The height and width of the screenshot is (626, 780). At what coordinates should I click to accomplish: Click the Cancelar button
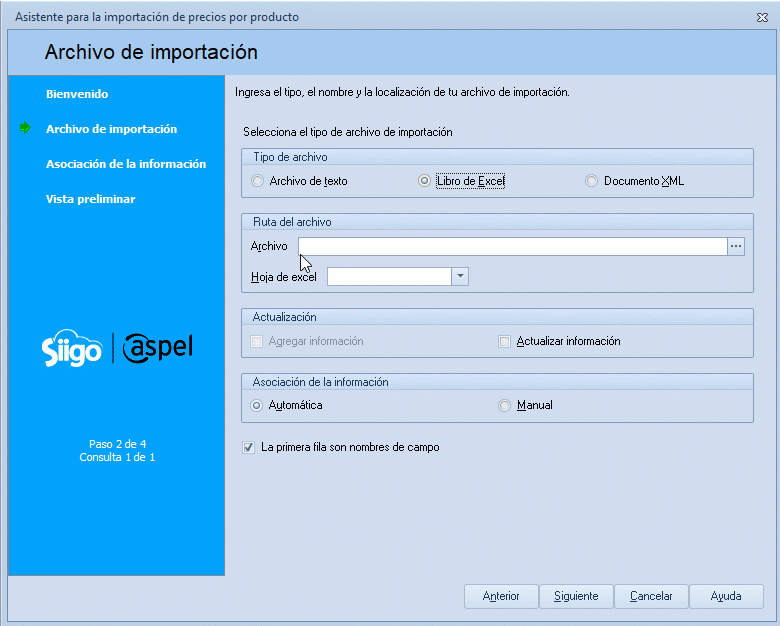pos(651,596)
